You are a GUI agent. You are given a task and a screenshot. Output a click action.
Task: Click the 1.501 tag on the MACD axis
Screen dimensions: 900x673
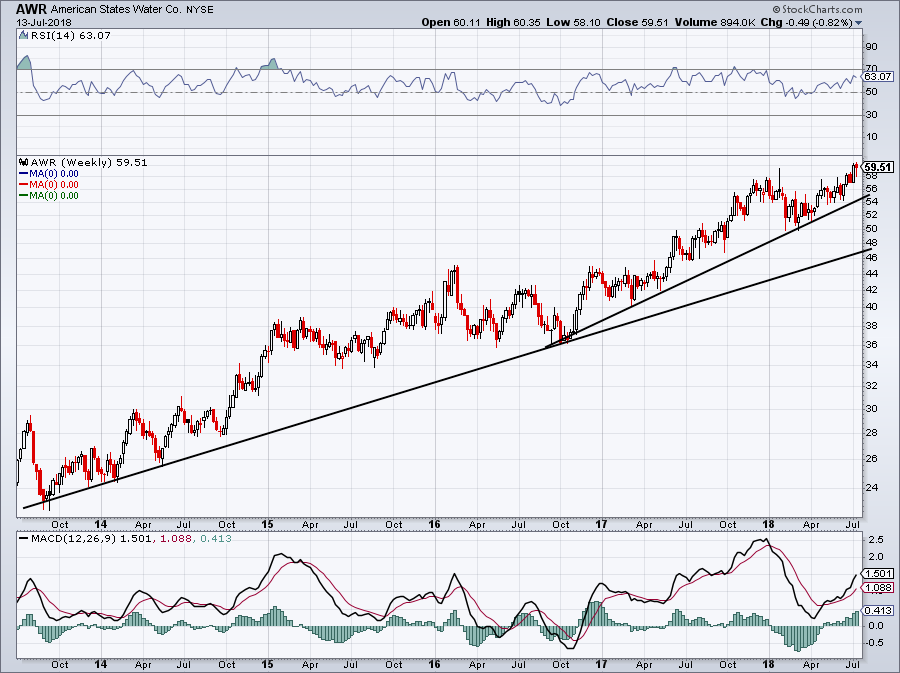pyautogui.click(x=878, y=574)
